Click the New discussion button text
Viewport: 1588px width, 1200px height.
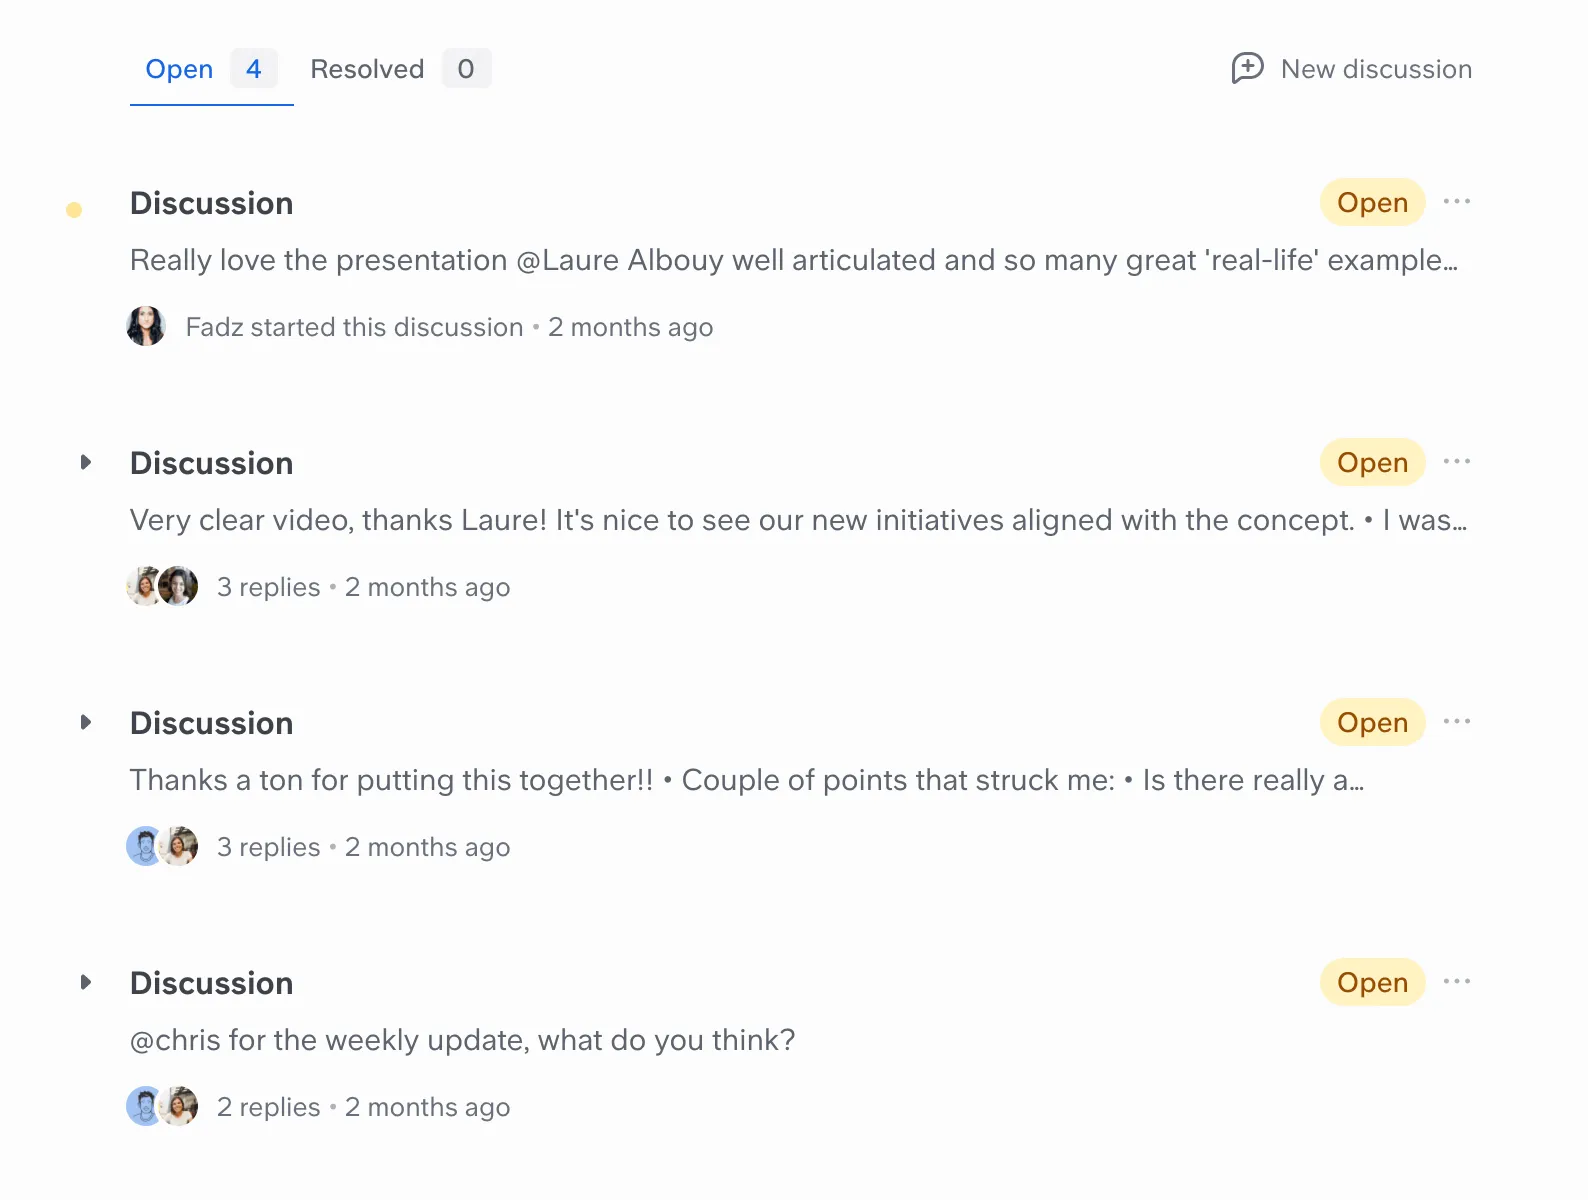[x=1376, y=69]
